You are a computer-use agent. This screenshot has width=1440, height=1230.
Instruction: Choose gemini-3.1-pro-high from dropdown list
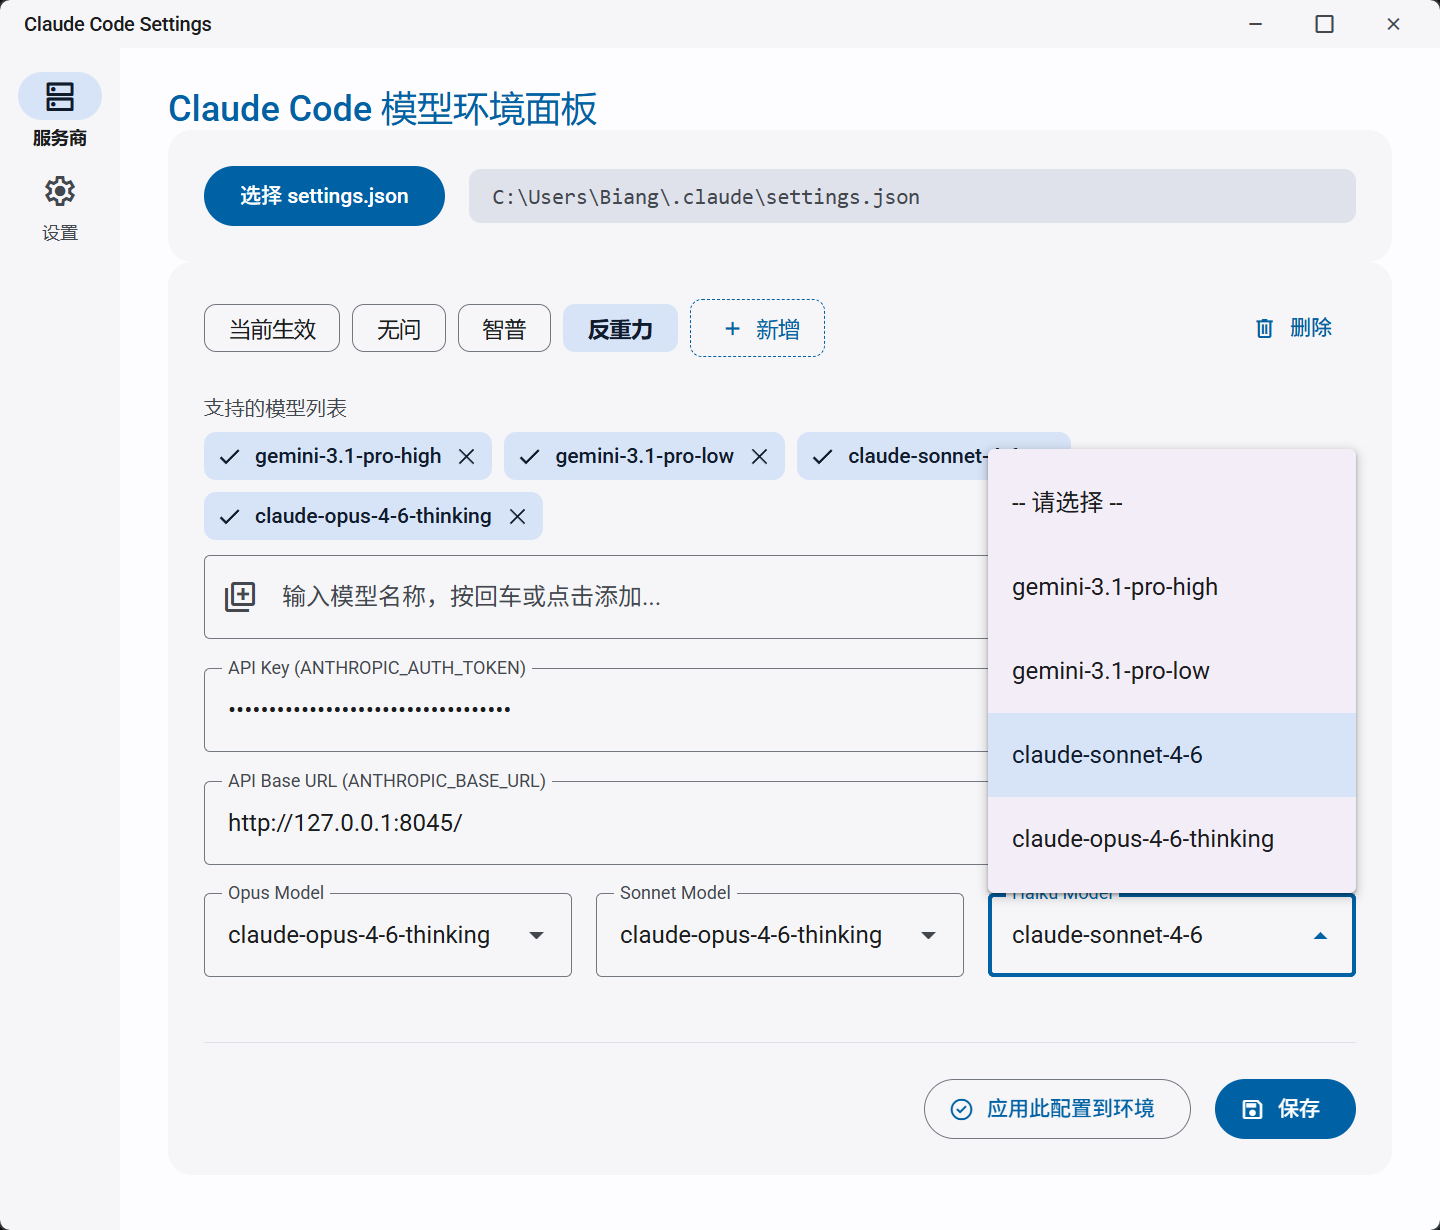coord(1172,587)
